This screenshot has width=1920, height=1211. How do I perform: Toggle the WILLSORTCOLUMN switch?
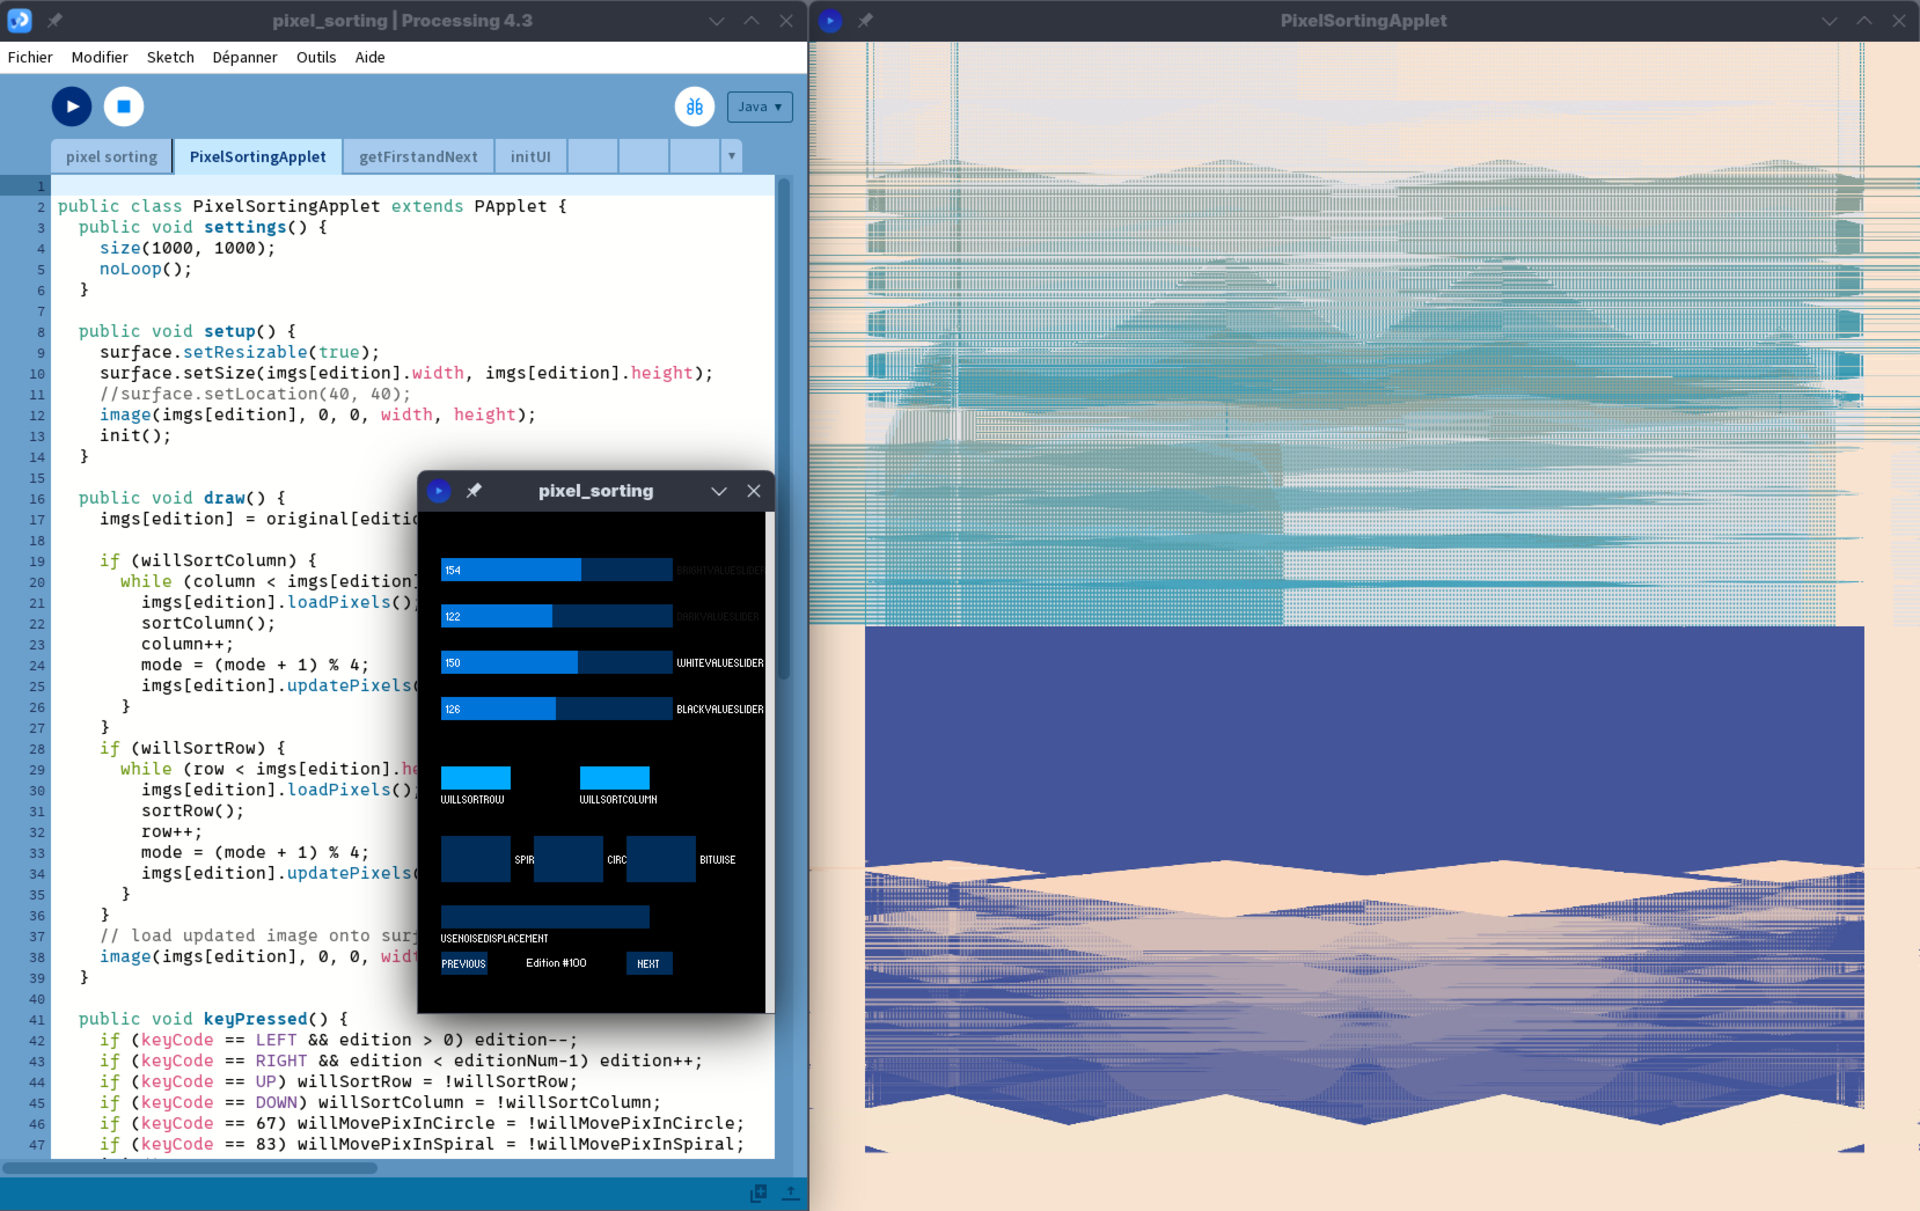pyautogui.click(x=614, y=778)
